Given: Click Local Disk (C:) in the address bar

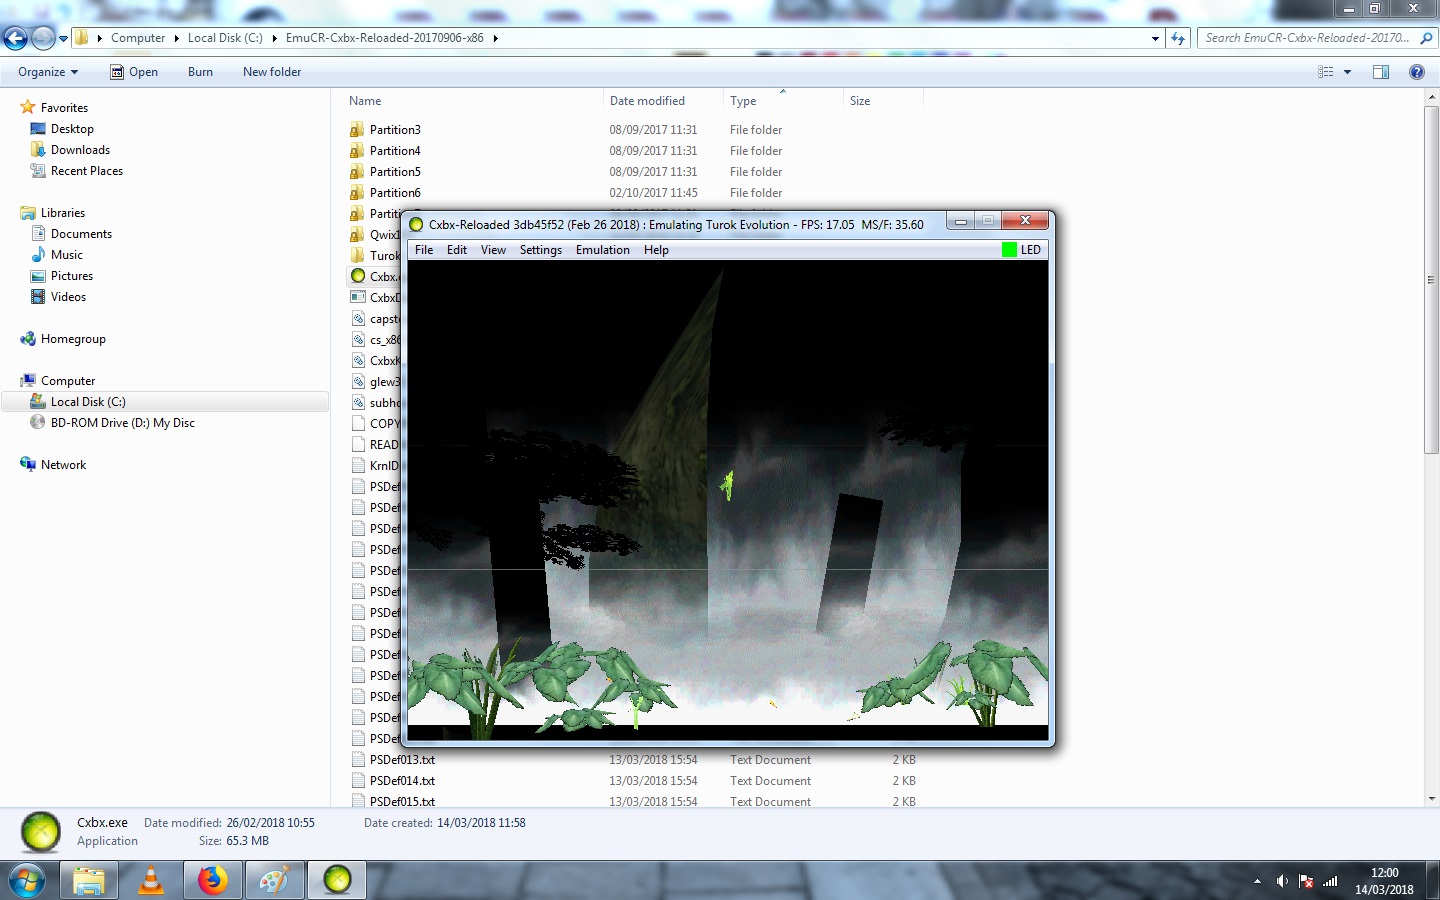Looking at the screenshot, I should [225, 38].
